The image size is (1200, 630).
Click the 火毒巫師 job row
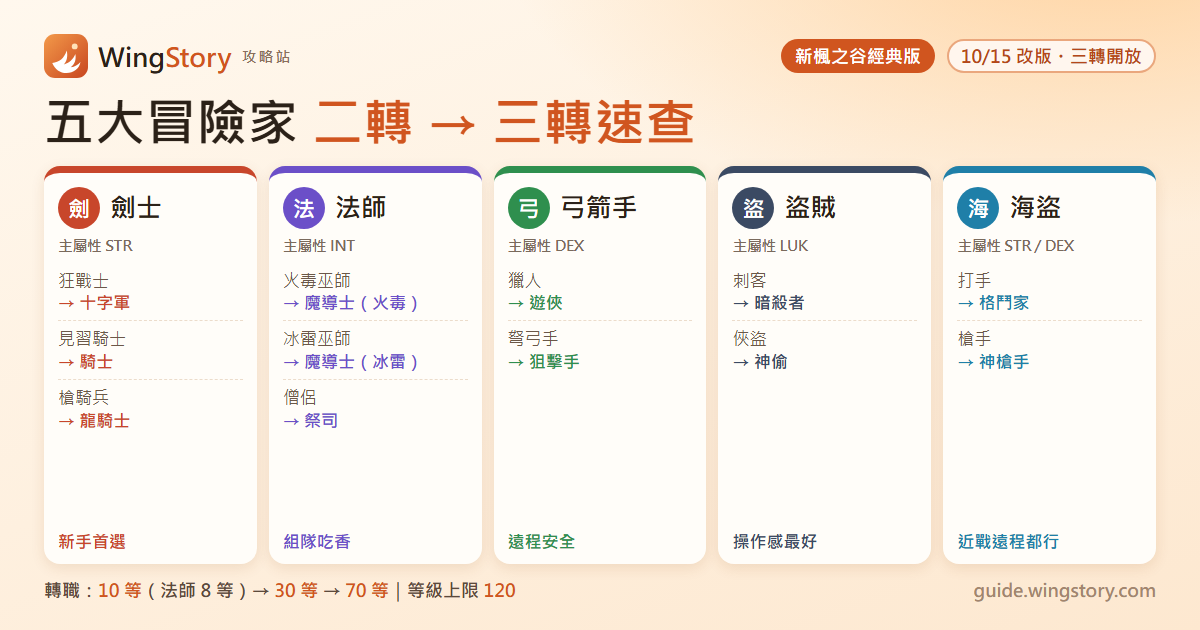pos(317,281)
